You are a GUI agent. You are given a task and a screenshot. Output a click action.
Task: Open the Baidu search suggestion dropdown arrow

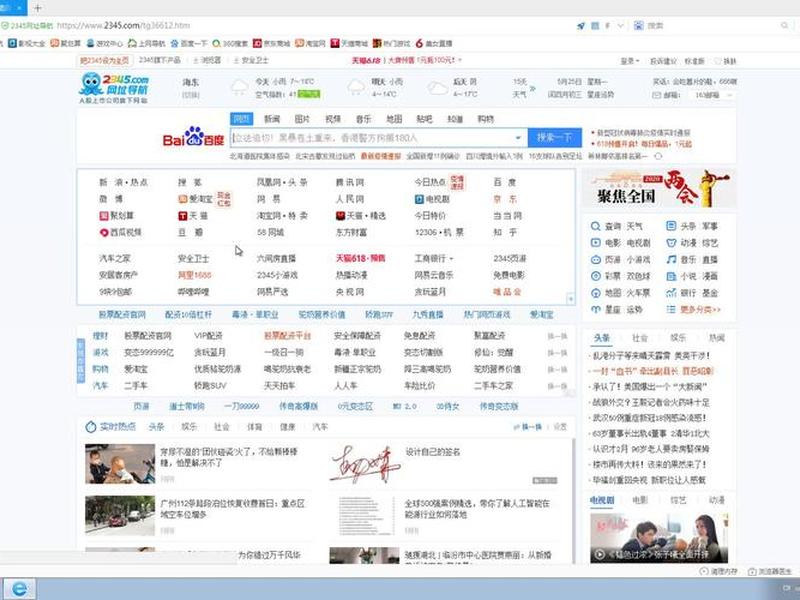pos(518,138)
